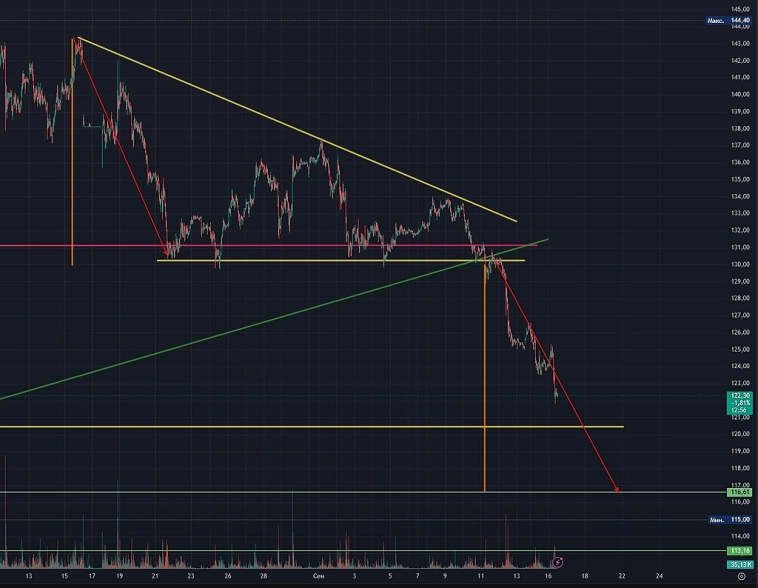Click date 16 on the time axis
758x588 pixels.
point(548,576)
